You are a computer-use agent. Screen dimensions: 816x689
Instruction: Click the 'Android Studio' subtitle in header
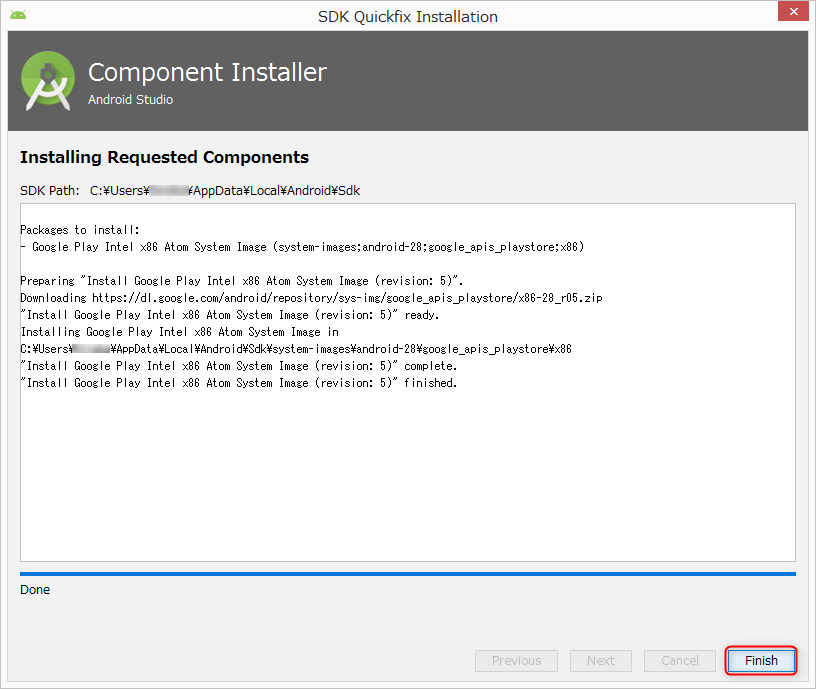click(x=130, y=99)
